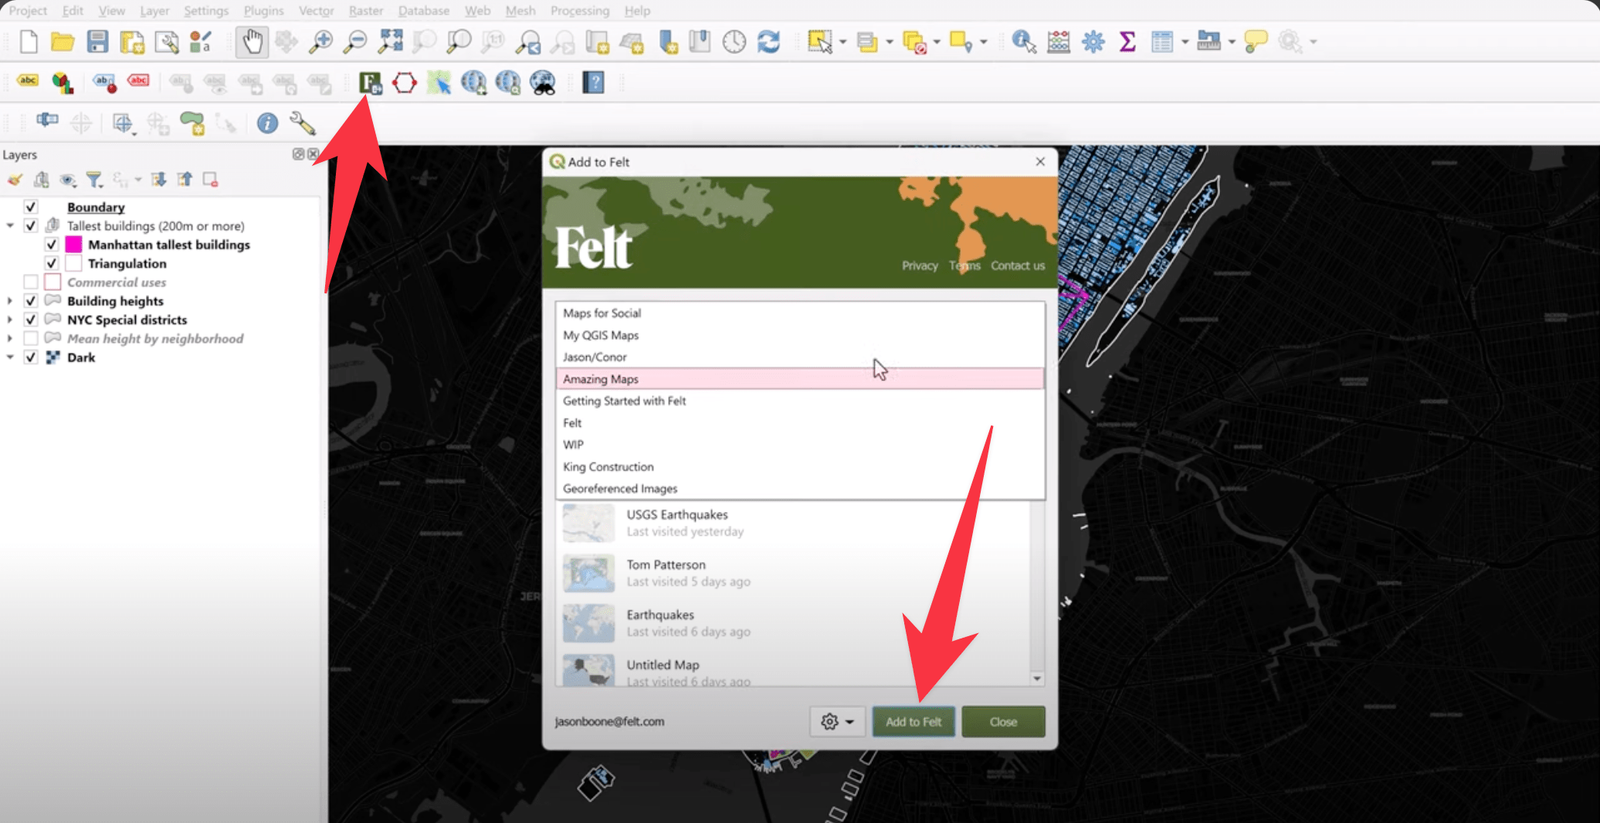Collapse the Tallest buildings layer node
This screenshot has width=1600, height=823.
coord(10,226)
